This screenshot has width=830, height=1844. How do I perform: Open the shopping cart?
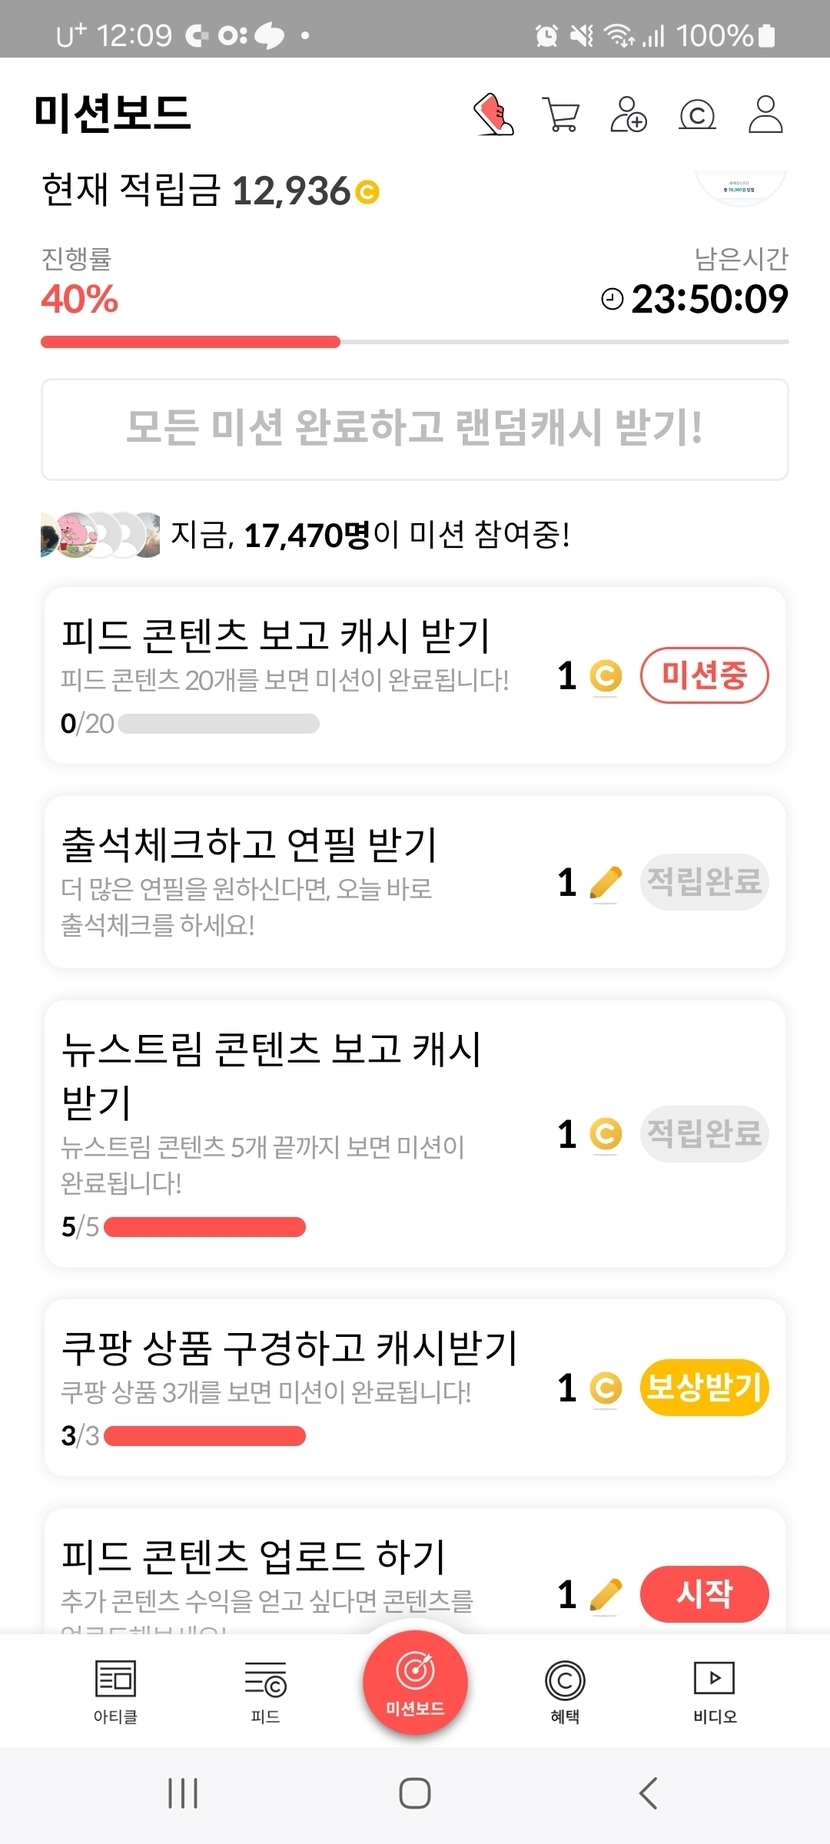tap(560, 115)
